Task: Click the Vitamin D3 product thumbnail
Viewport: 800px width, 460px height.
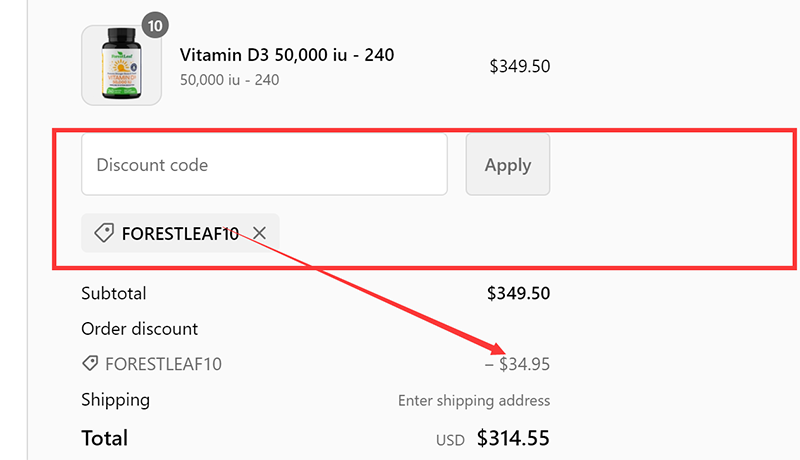Action: (x=121, y=66)
